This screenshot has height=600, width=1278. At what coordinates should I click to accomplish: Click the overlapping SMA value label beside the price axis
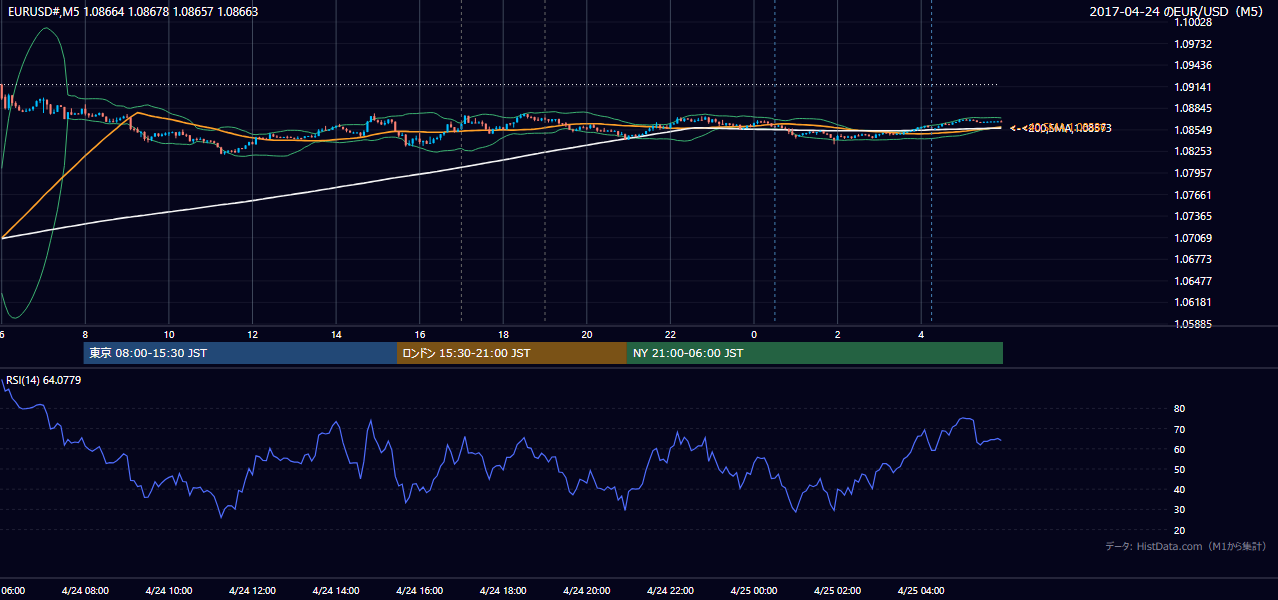click(x=1060, y=128)
